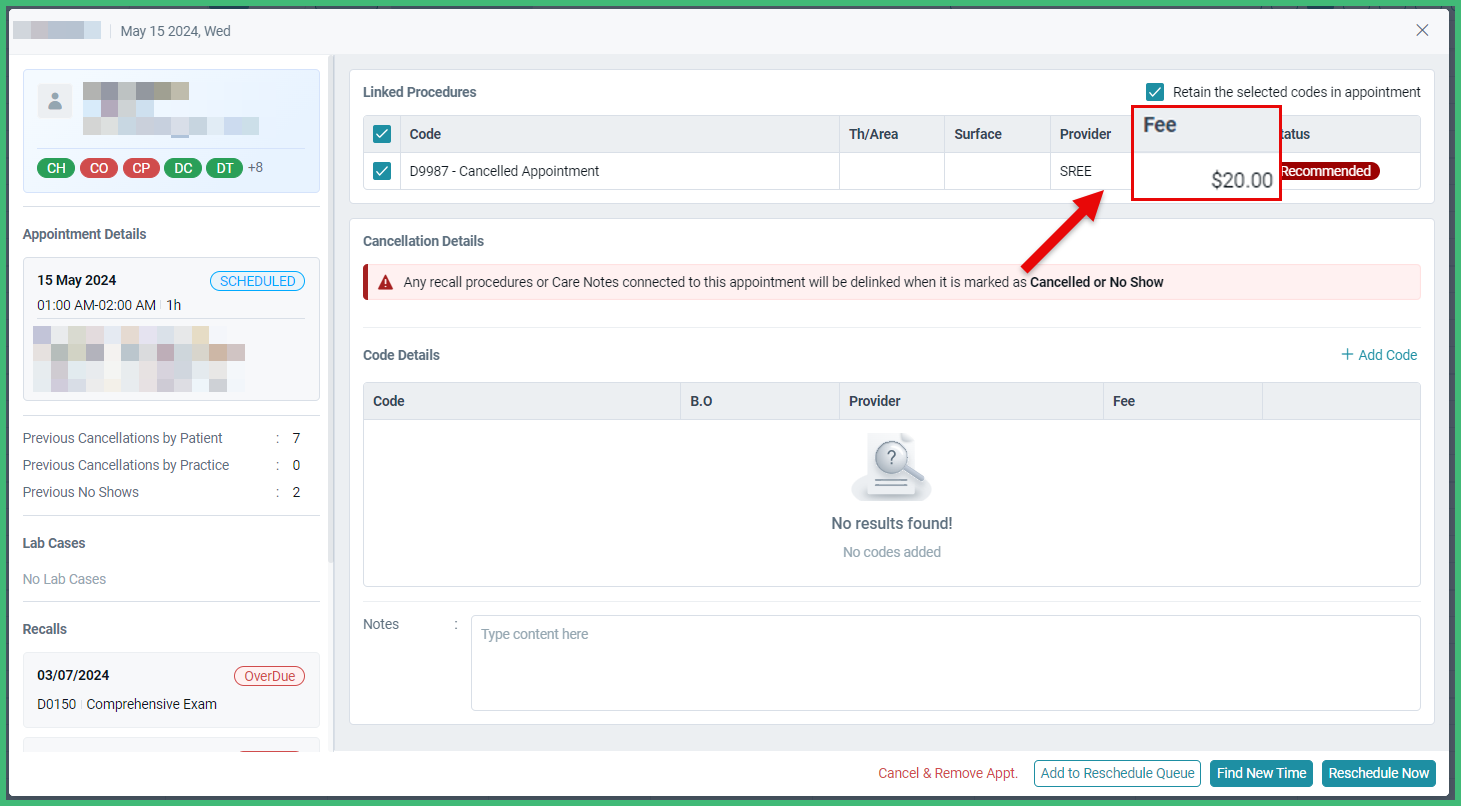Toggle the select-all checkbox in Linked Procedures
Image resolution: width=1461 pixels, height=806 pixels.
(381, 133)
